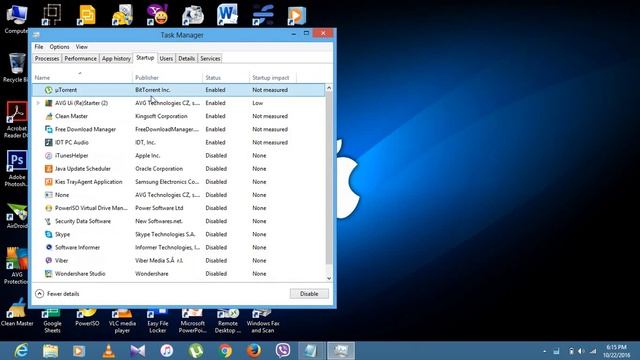
Task: Collapse to Fewer details
Action: pos(57,294)
